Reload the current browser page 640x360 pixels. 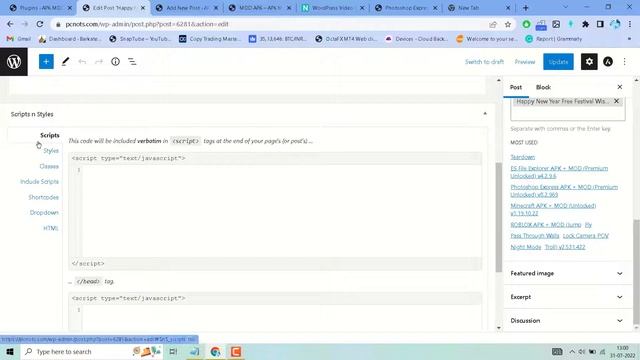coord(40,24)
